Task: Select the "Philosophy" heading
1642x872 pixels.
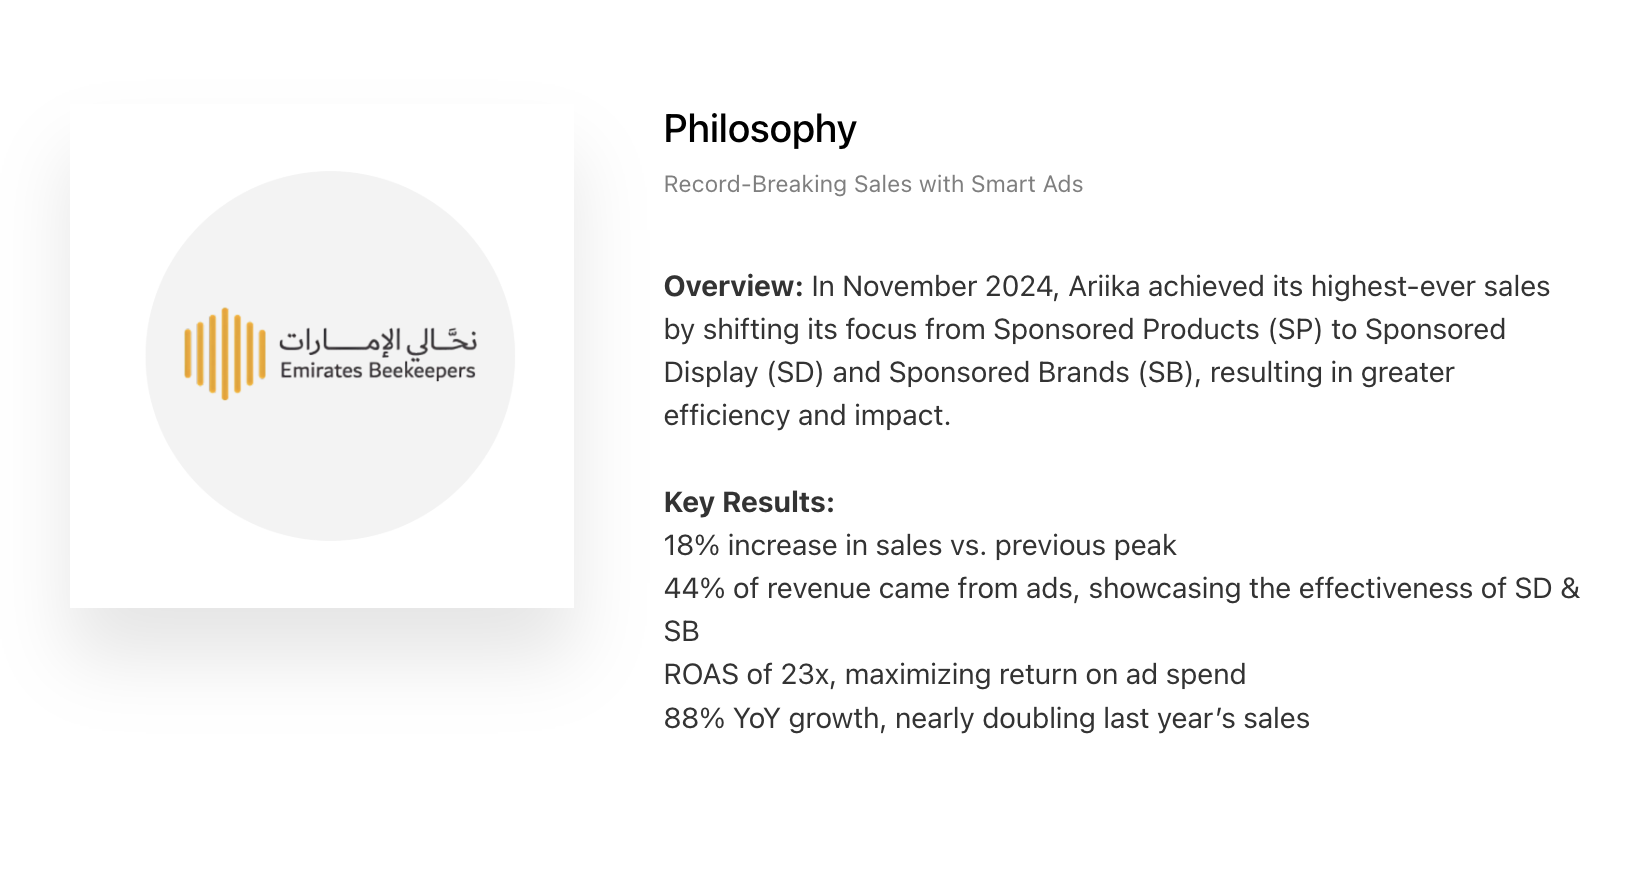Action: click(760, 129)
